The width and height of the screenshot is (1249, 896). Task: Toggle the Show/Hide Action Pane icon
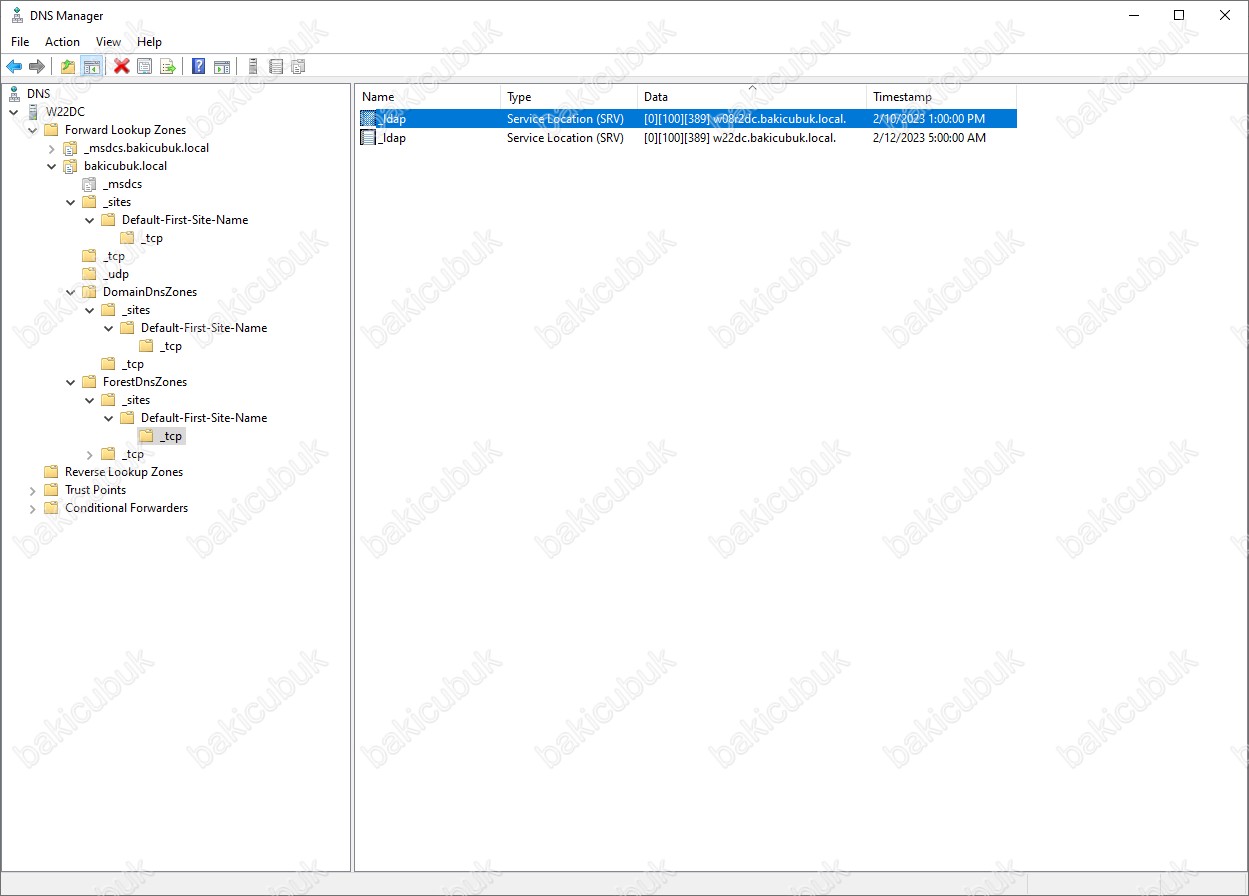pos(222,67)
